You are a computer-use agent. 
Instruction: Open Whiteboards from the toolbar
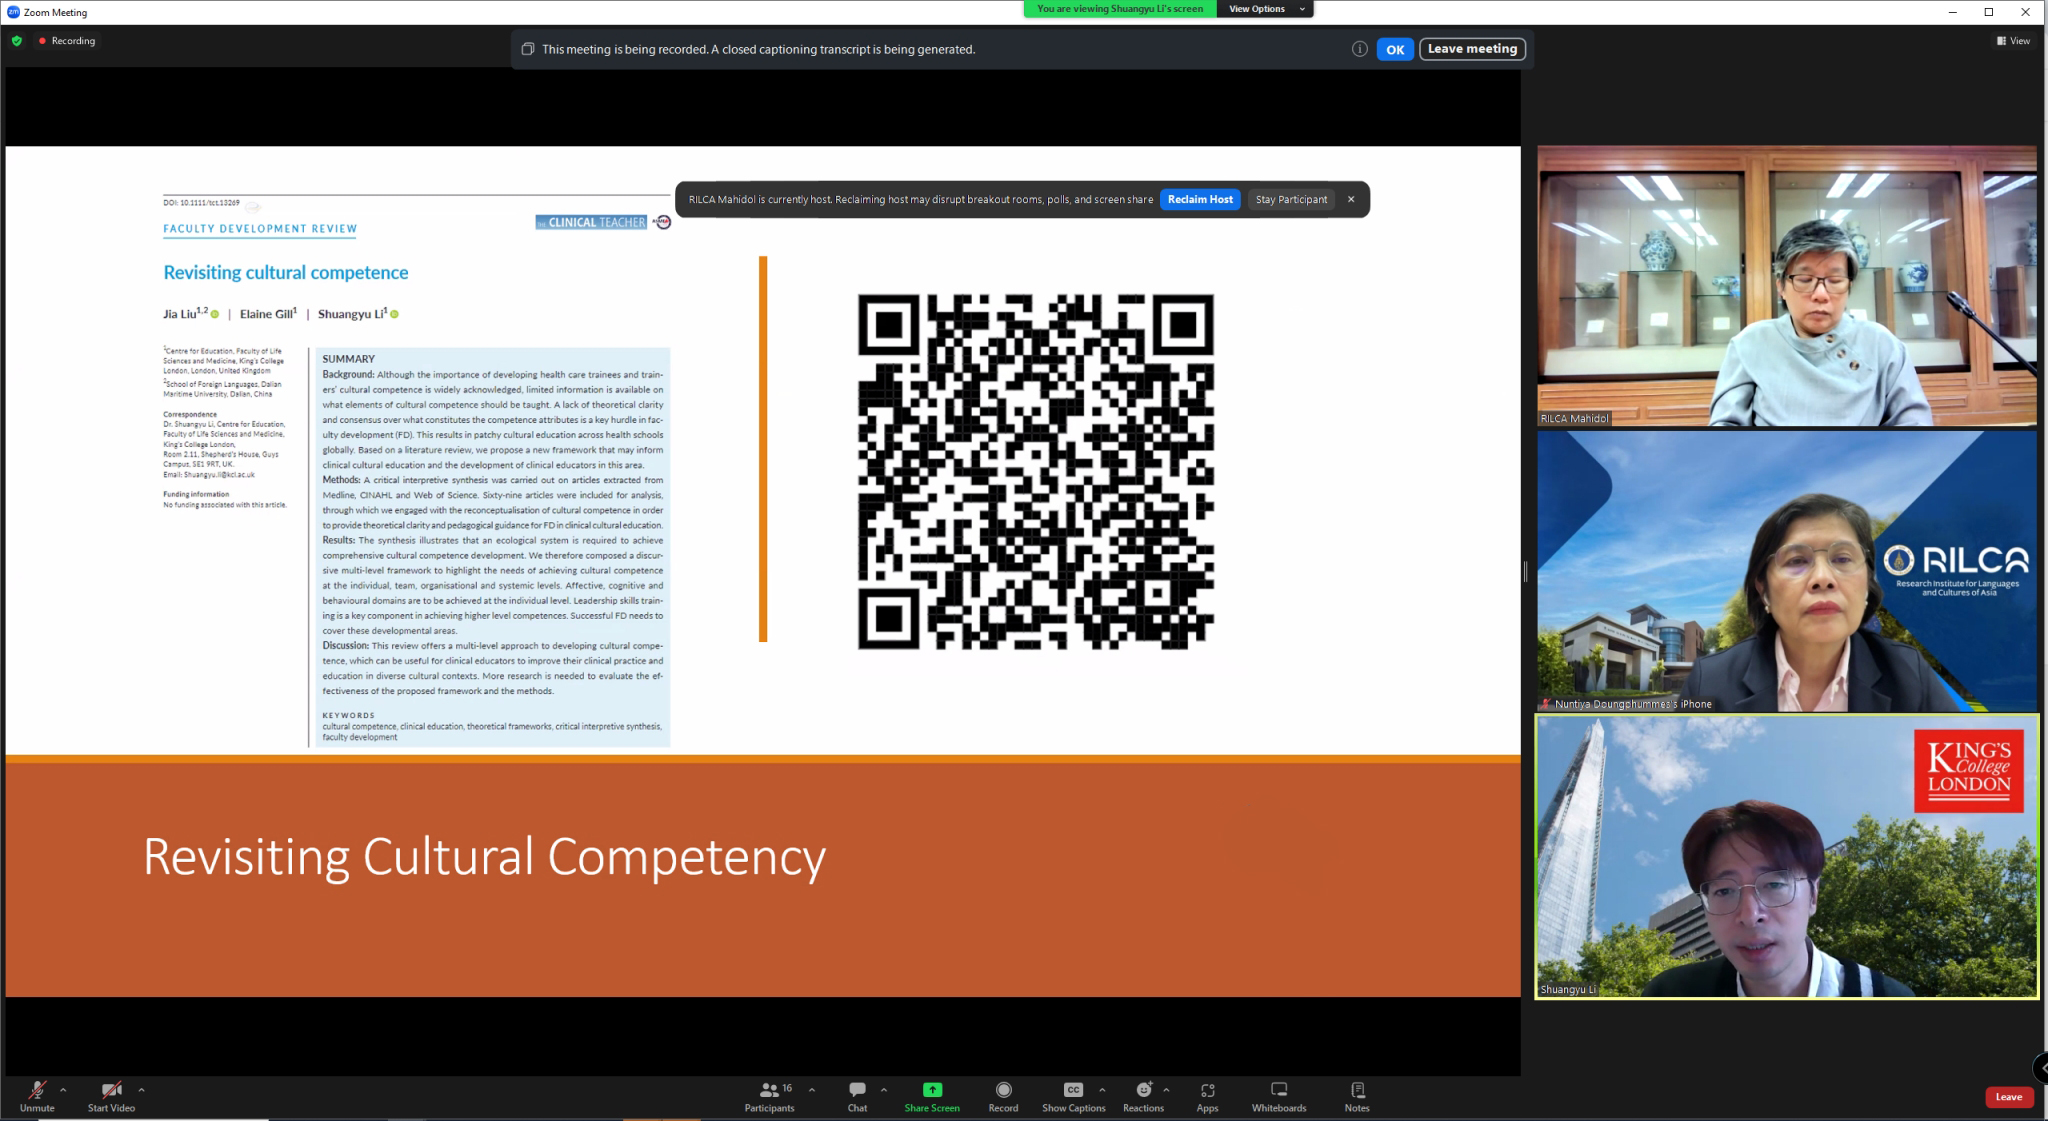tap(1279, 1090)
